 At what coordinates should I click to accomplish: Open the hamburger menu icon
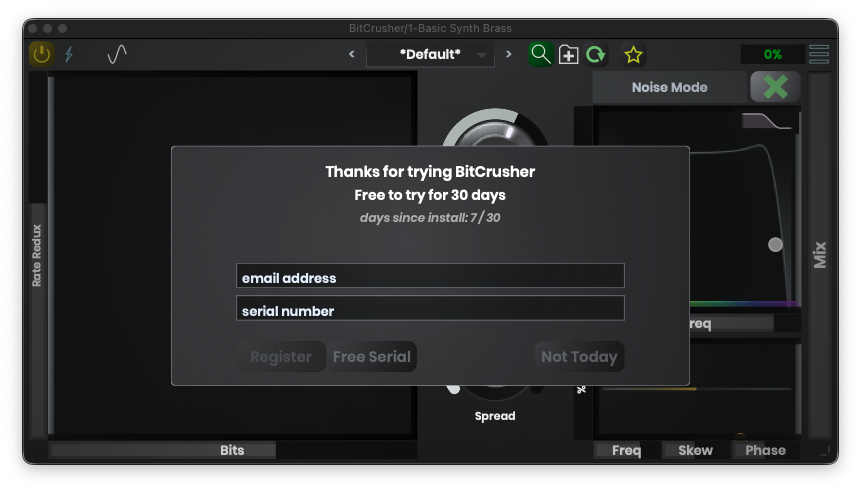[x=819, y=54]
